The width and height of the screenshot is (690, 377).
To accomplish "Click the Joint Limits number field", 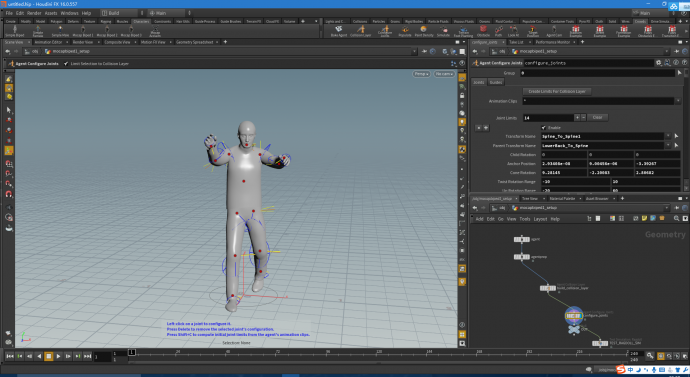I will click(x=548, y=117).
